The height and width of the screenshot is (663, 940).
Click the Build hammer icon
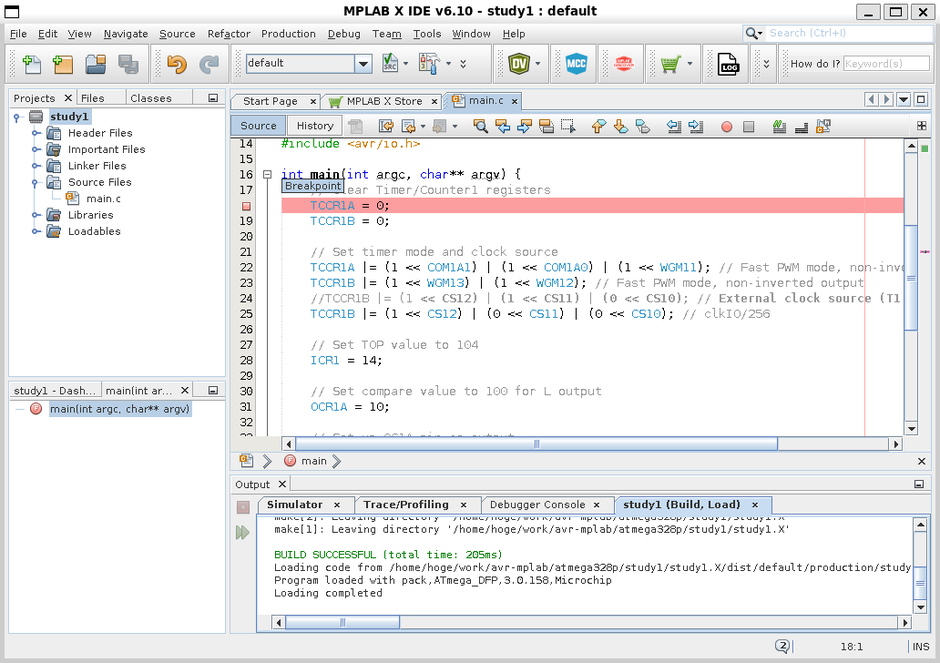pyautogui.click(x=431, y=64)
